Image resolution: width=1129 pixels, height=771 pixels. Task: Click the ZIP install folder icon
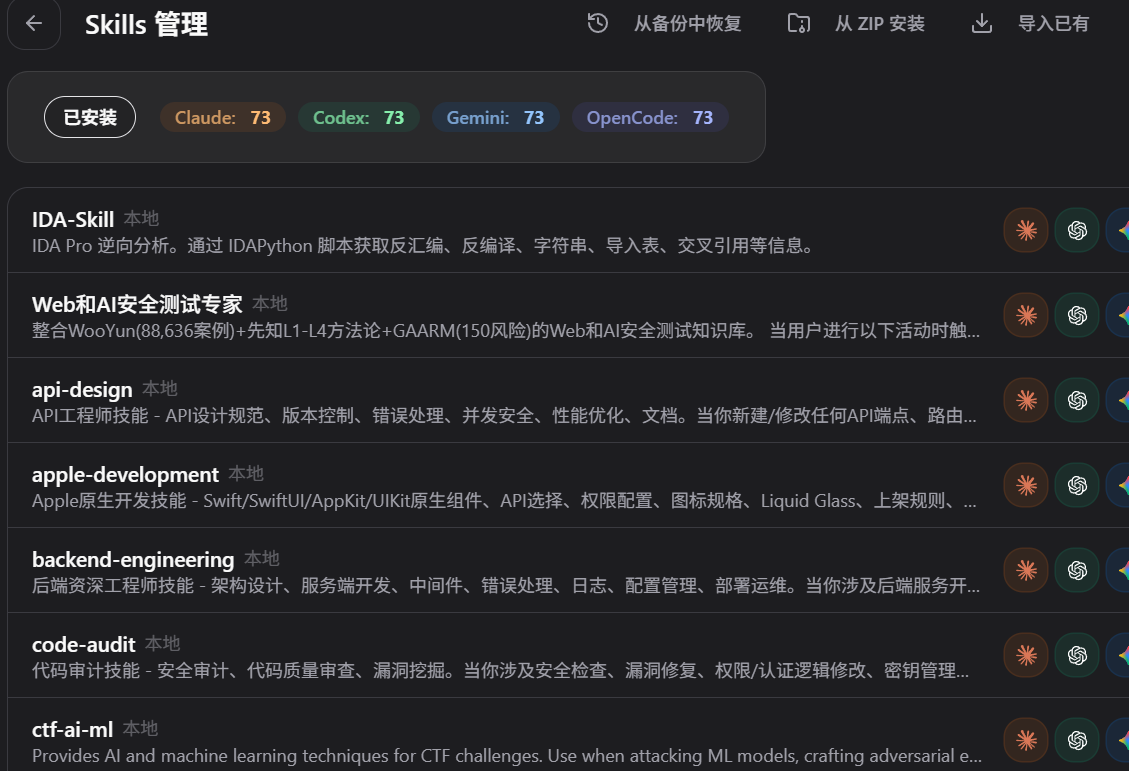click(799, 24)
